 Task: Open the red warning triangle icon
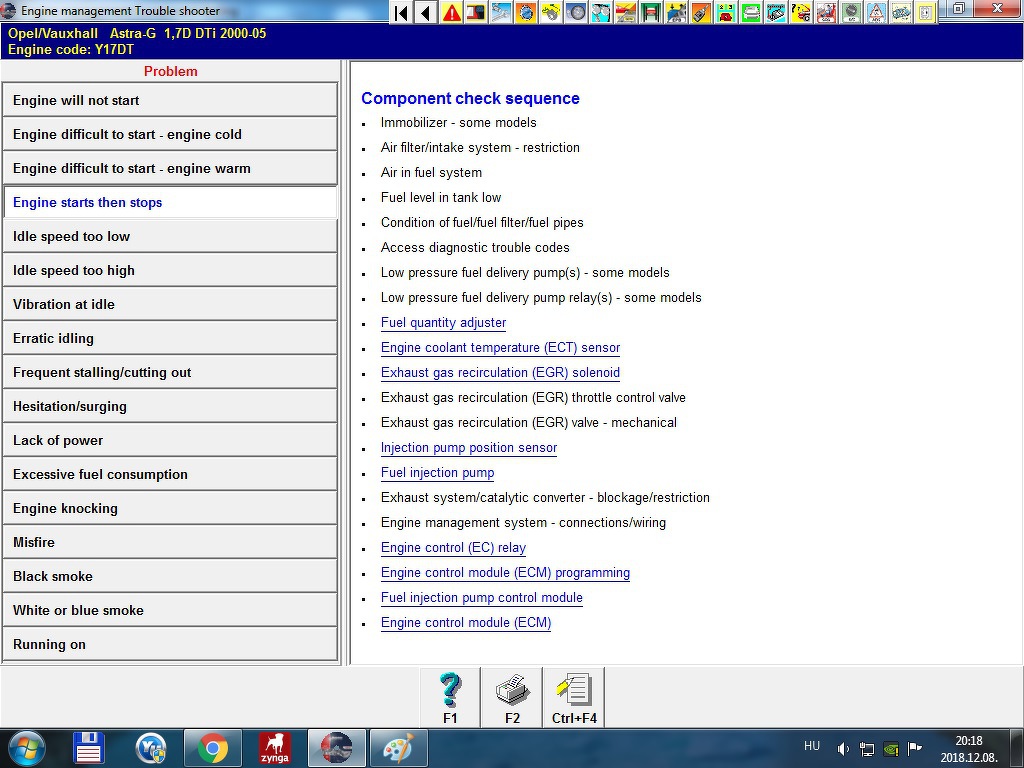click(451, 12)
